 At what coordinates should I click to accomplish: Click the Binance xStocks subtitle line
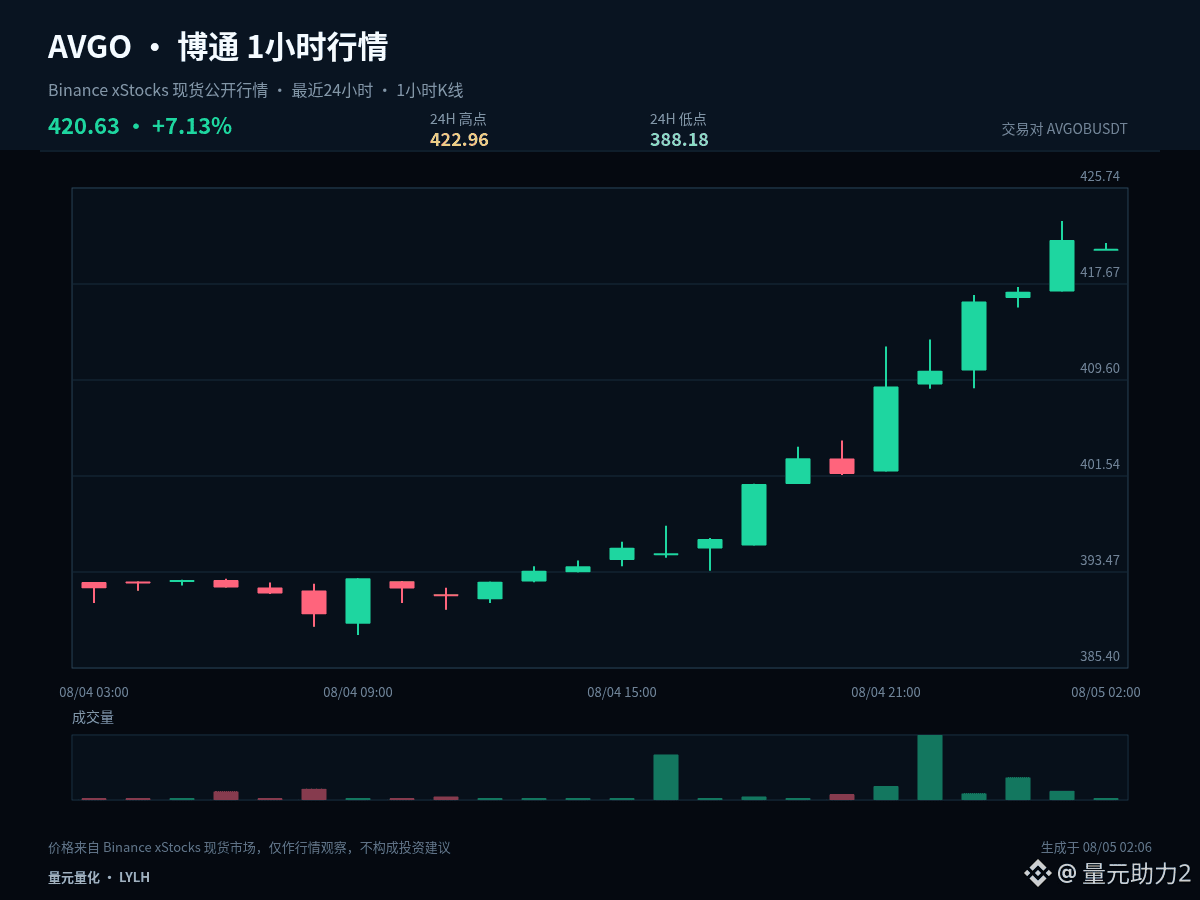(256, 90)
